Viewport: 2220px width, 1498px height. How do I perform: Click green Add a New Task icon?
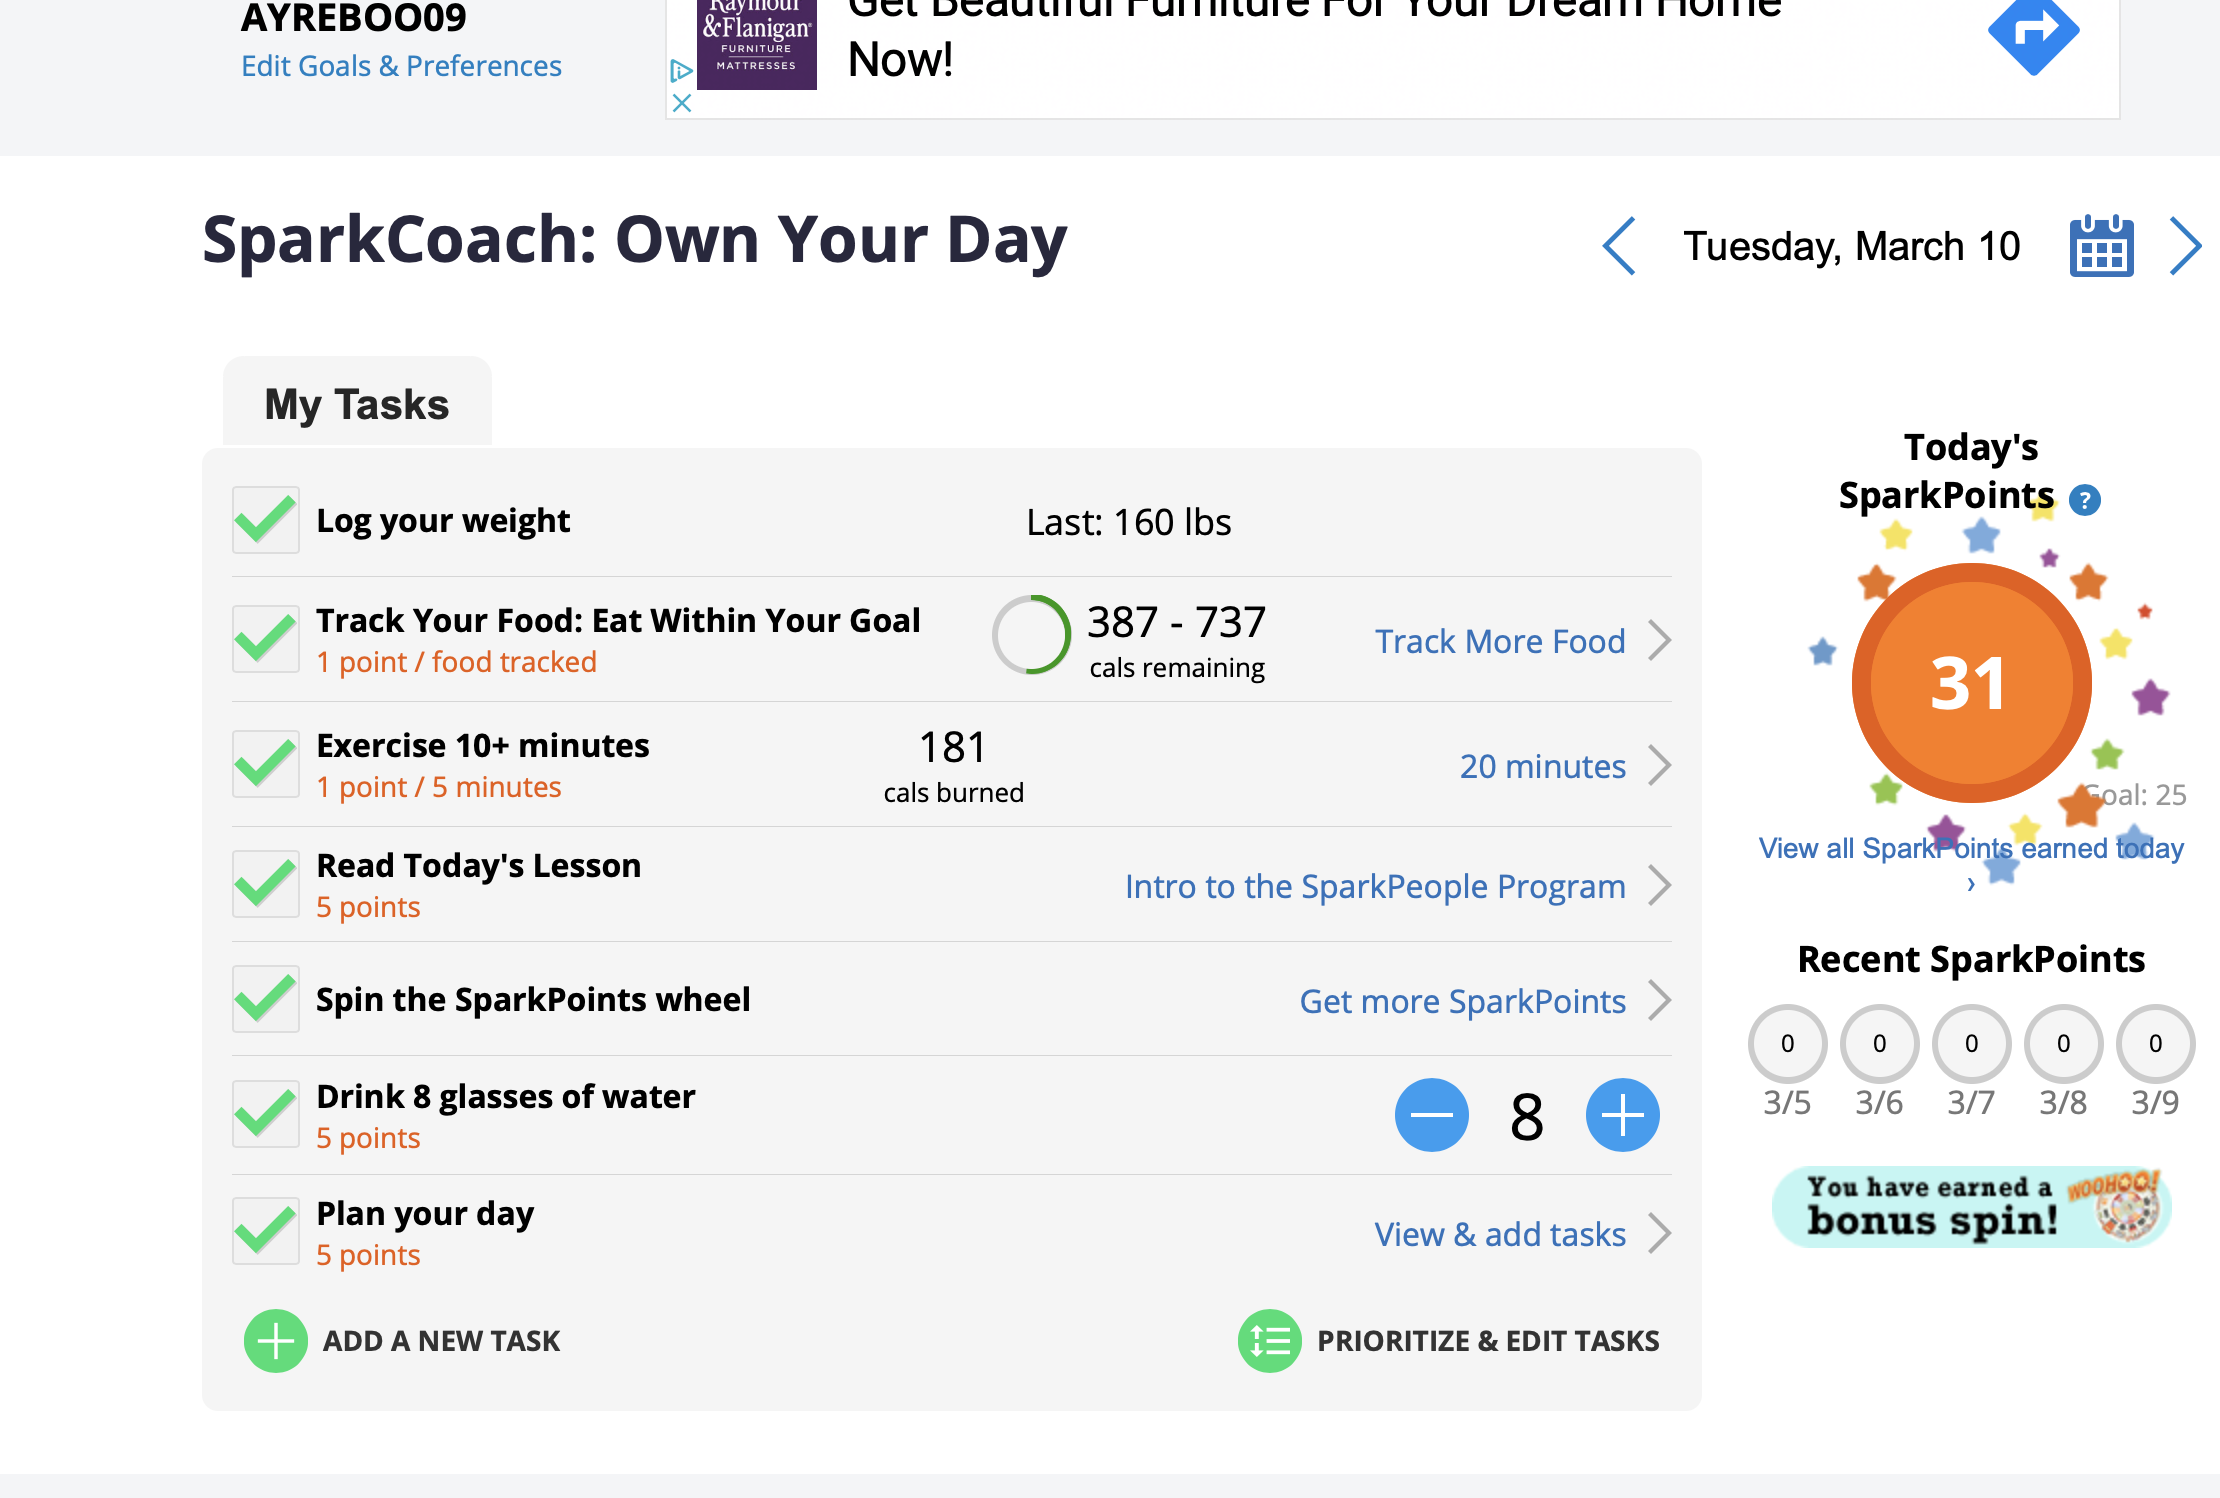(276, 1341)
